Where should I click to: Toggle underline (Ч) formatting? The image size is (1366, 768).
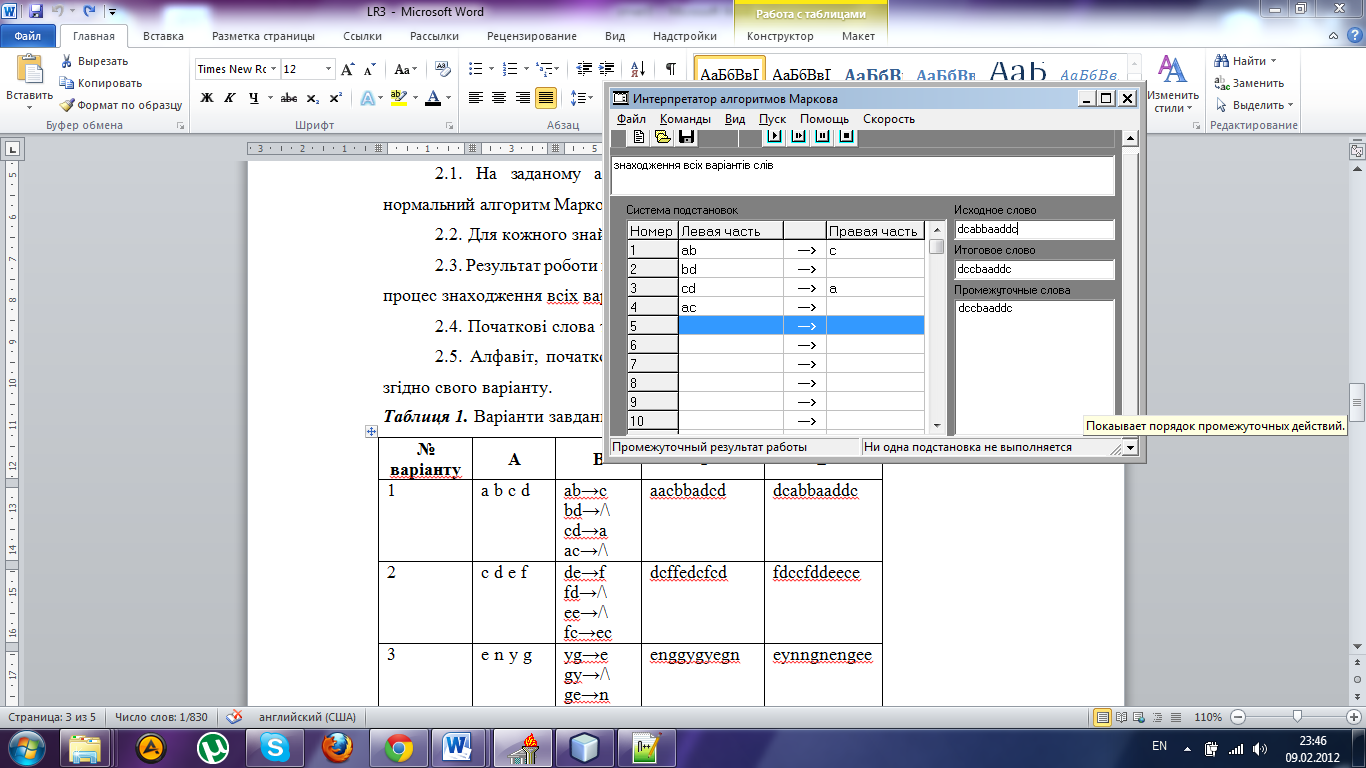(x=254, y=98)
